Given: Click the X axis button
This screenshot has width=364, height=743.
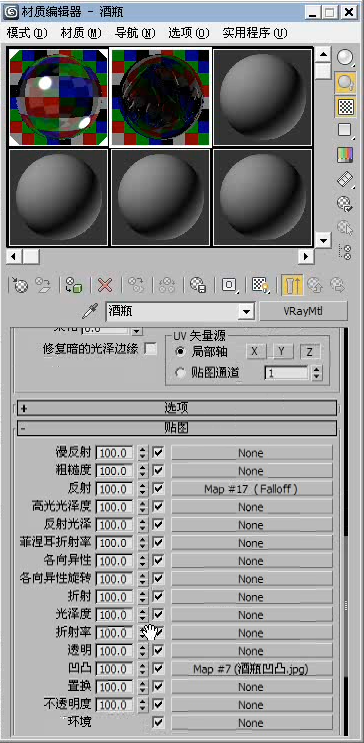Looking at the screenshot, I should tap(256, 352).
